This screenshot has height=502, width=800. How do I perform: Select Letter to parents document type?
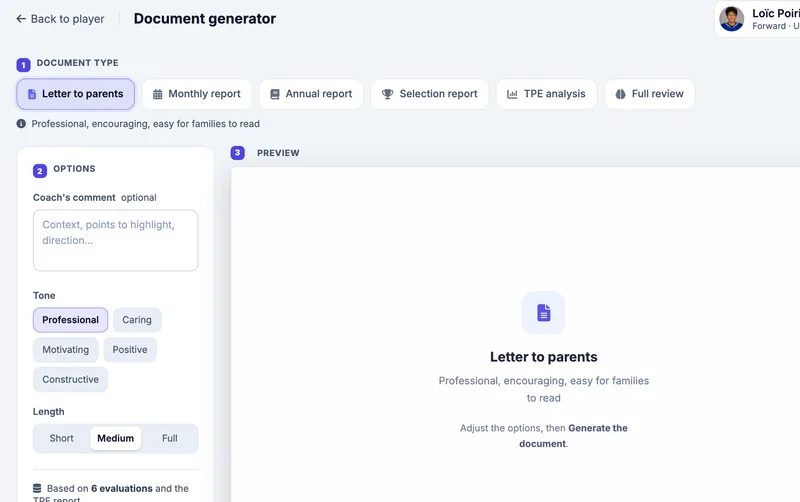coord(76,94)
